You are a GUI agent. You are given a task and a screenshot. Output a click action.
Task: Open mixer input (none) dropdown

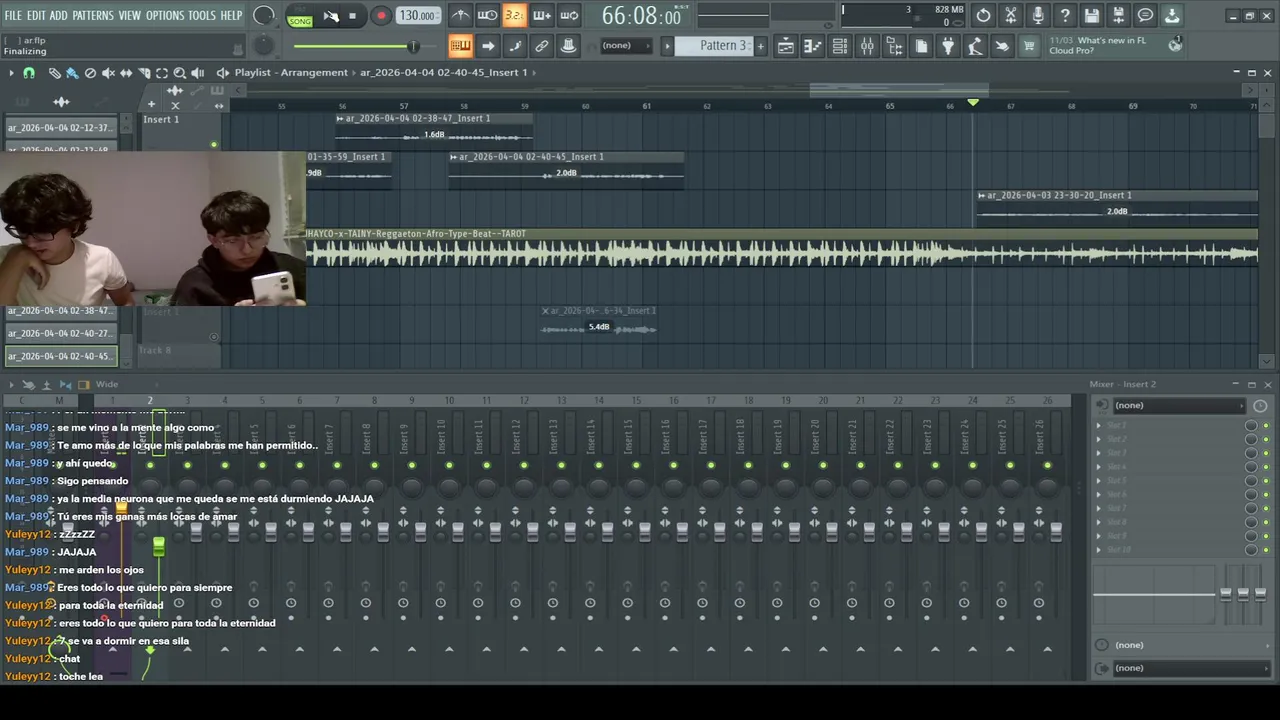click(1178, 405)
